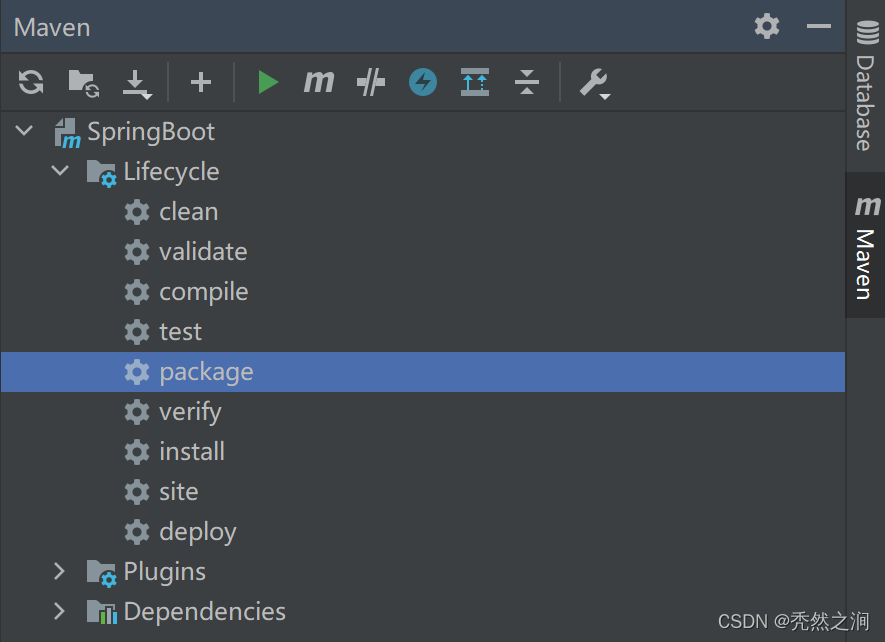Add Maven project with plus icon
The height and width of the screenshot is (642, 885).
pos(200,82)
